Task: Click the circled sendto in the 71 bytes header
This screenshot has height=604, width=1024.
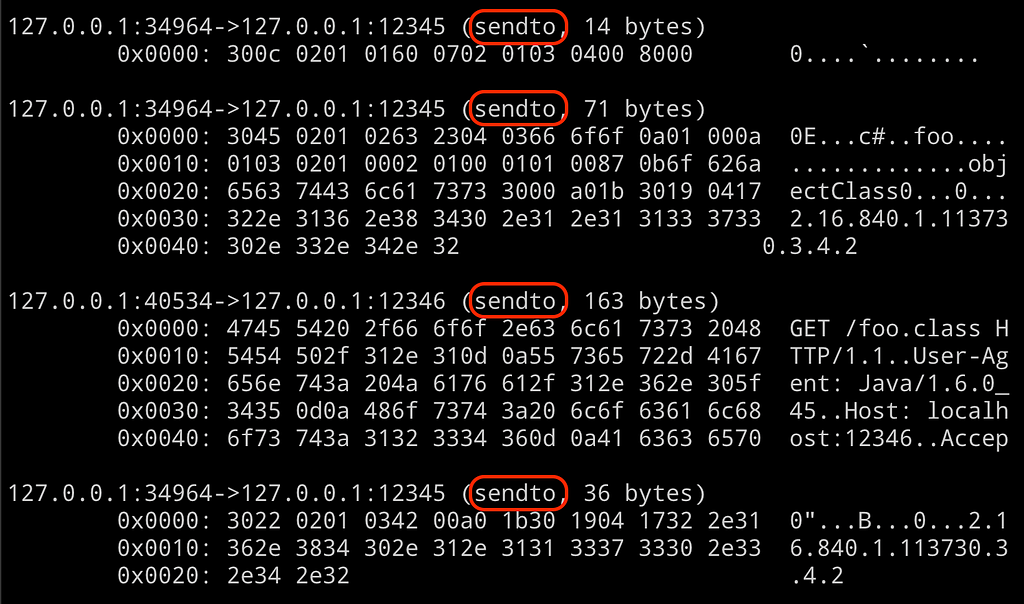Action: tap(515, 109)
